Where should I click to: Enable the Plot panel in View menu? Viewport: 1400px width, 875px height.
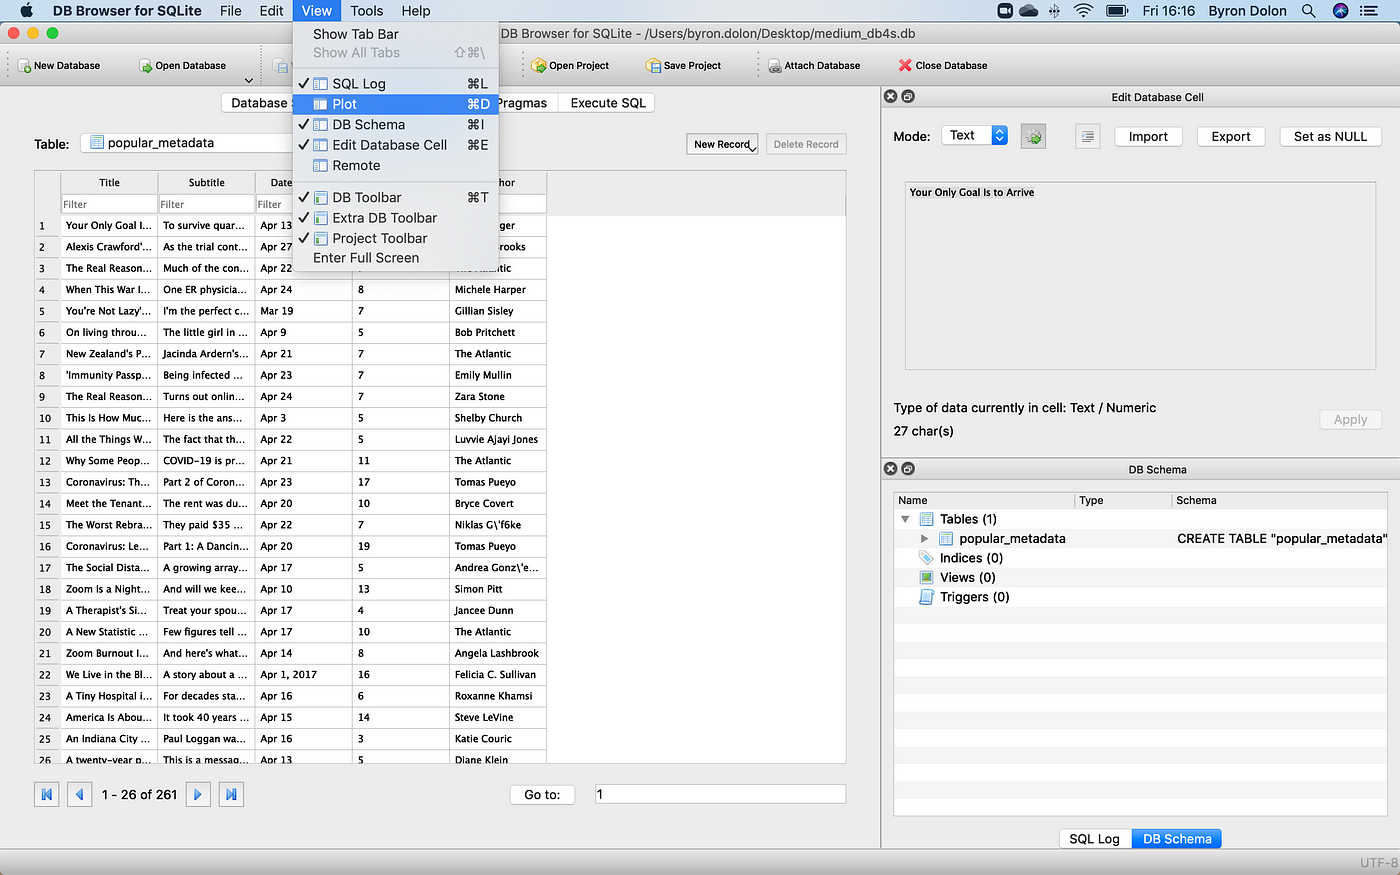(x=396, y=104)
